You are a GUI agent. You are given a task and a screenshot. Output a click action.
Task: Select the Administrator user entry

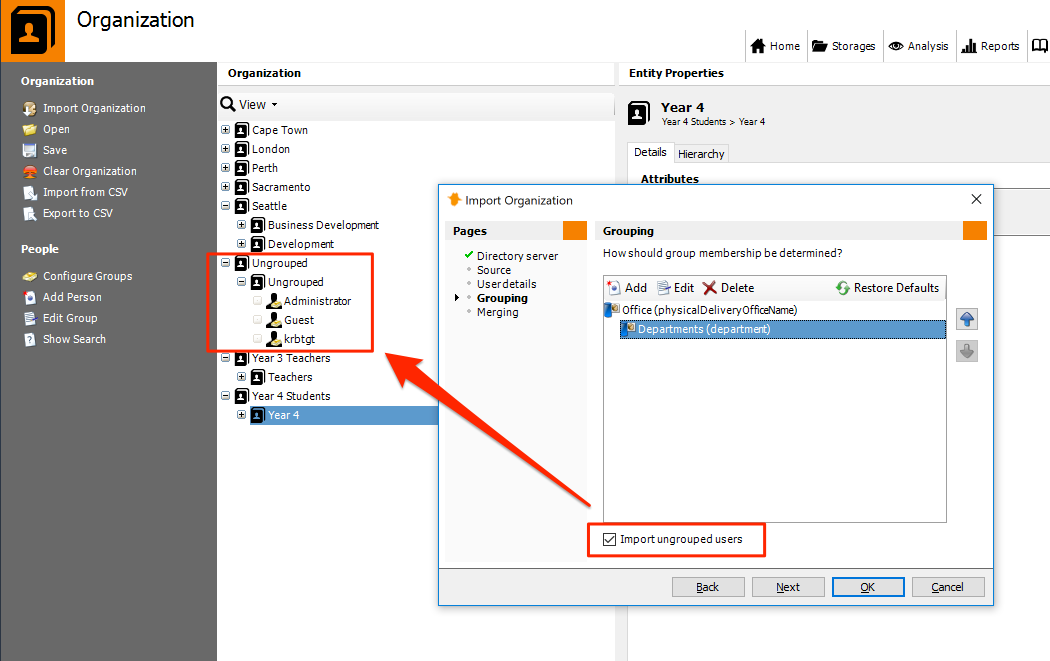click(317, 301)
